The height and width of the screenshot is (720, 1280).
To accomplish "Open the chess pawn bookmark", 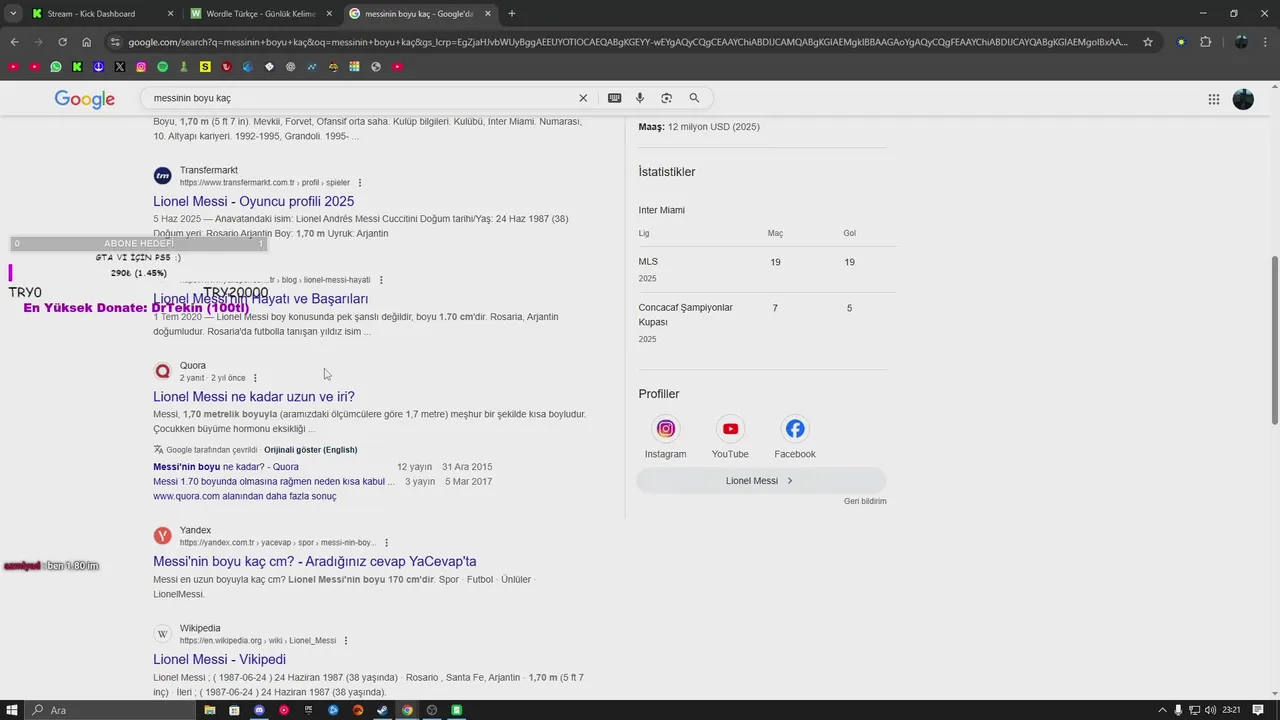I will [184, 67].
